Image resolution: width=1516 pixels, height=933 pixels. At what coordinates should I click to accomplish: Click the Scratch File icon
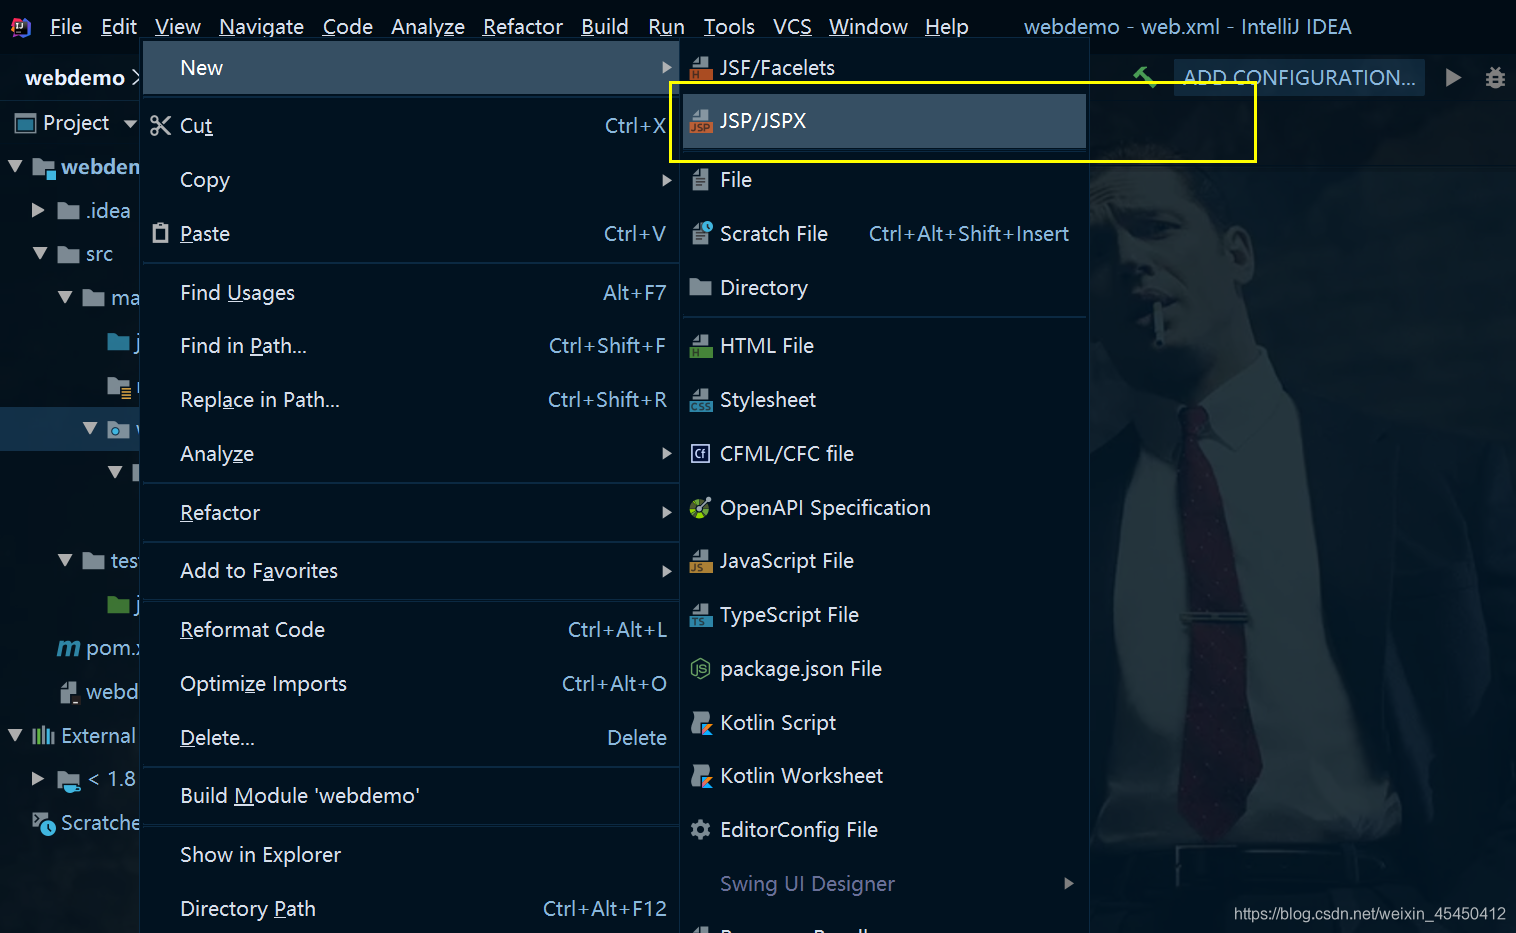(701, 234)
